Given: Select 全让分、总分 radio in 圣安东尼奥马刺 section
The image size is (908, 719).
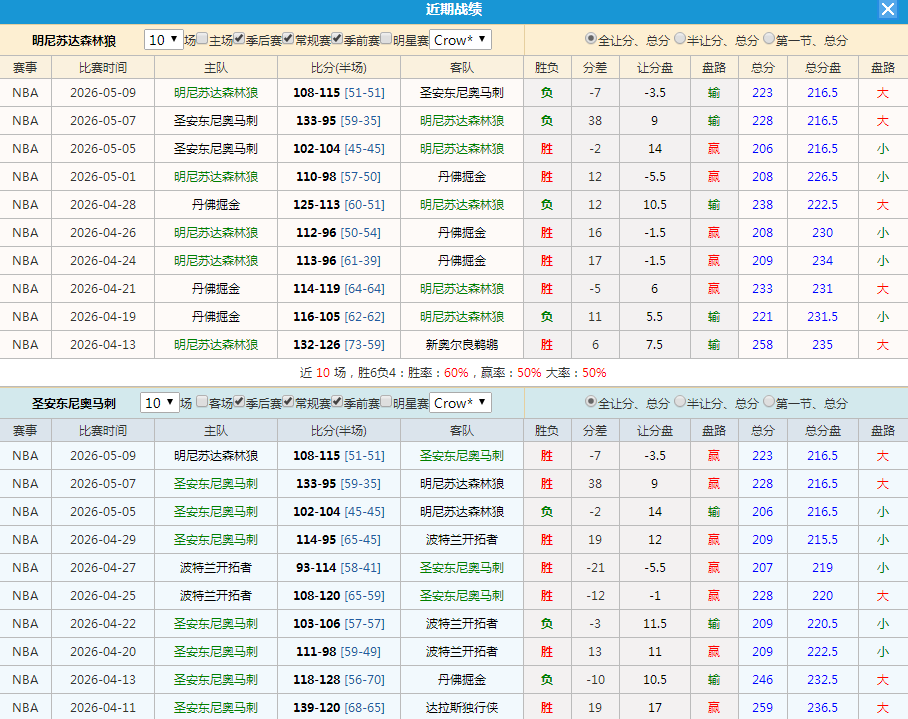Looking at the screenshot, I should [591, 401].
